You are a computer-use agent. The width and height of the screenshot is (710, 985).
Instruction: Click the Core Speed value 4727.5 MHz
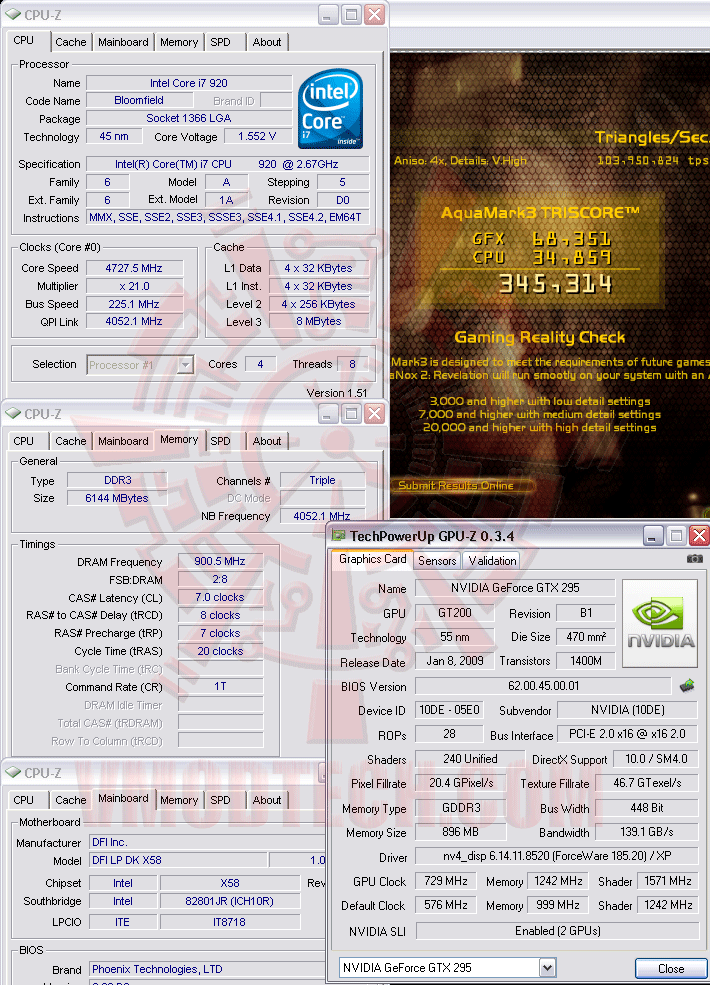tap(134, 268)
